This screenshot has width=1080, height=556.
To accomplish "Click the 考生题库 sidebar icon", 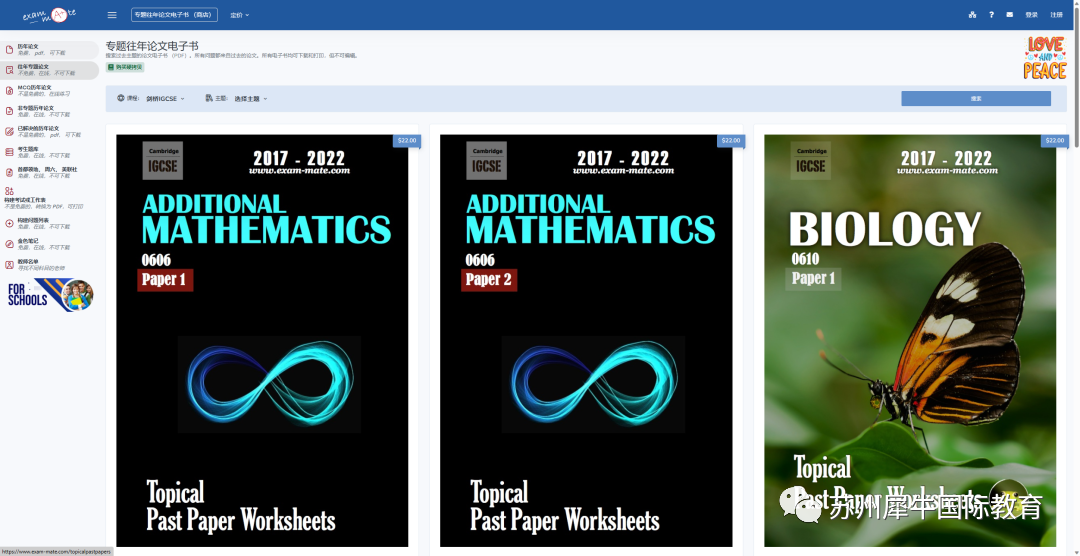I will coord(9,152).
